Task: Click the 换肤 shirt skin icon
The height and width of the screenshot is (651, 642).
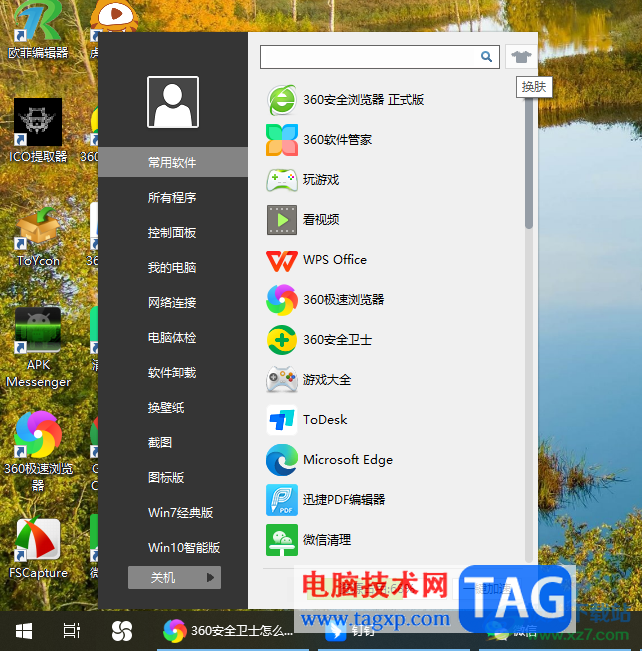Action: pos(521,57)
